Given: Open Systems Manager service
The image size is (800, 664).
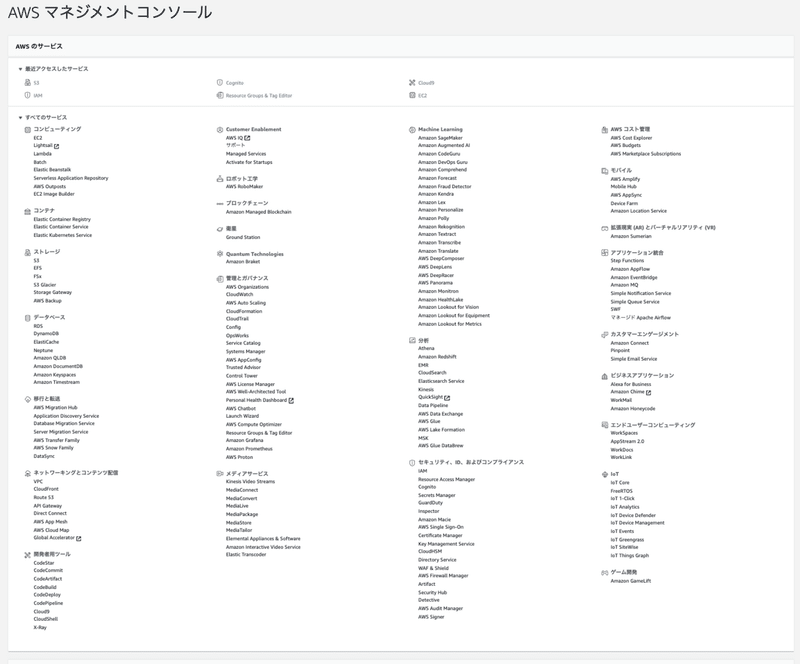Looking at the screenshot, I should click(x=245, y=352).
